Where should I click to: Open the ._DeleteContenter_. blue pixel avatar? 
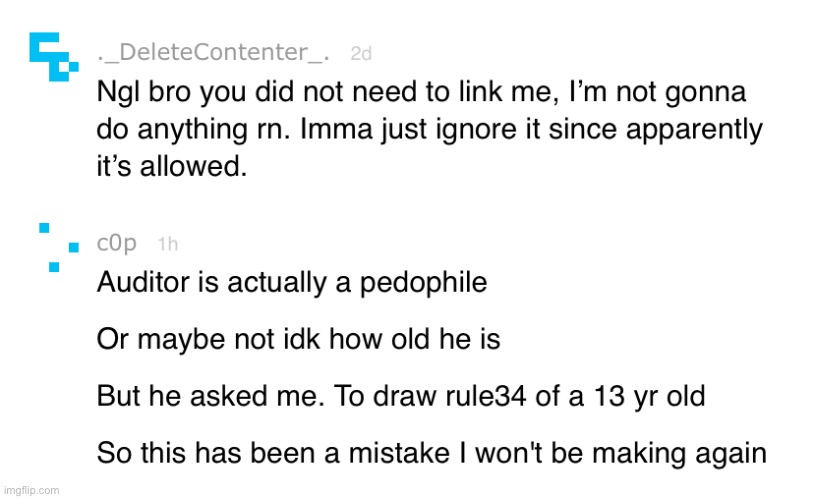click(x=53, y=57)
